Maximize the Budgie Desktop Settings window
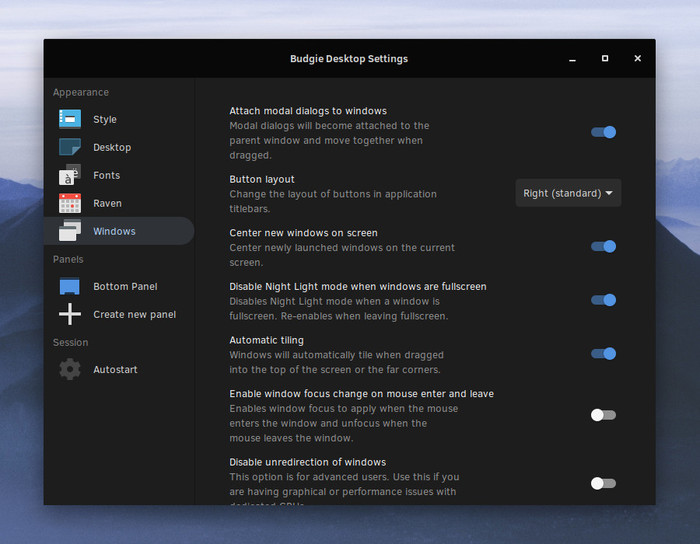This screenshot has height=544, width=700. 604,58
